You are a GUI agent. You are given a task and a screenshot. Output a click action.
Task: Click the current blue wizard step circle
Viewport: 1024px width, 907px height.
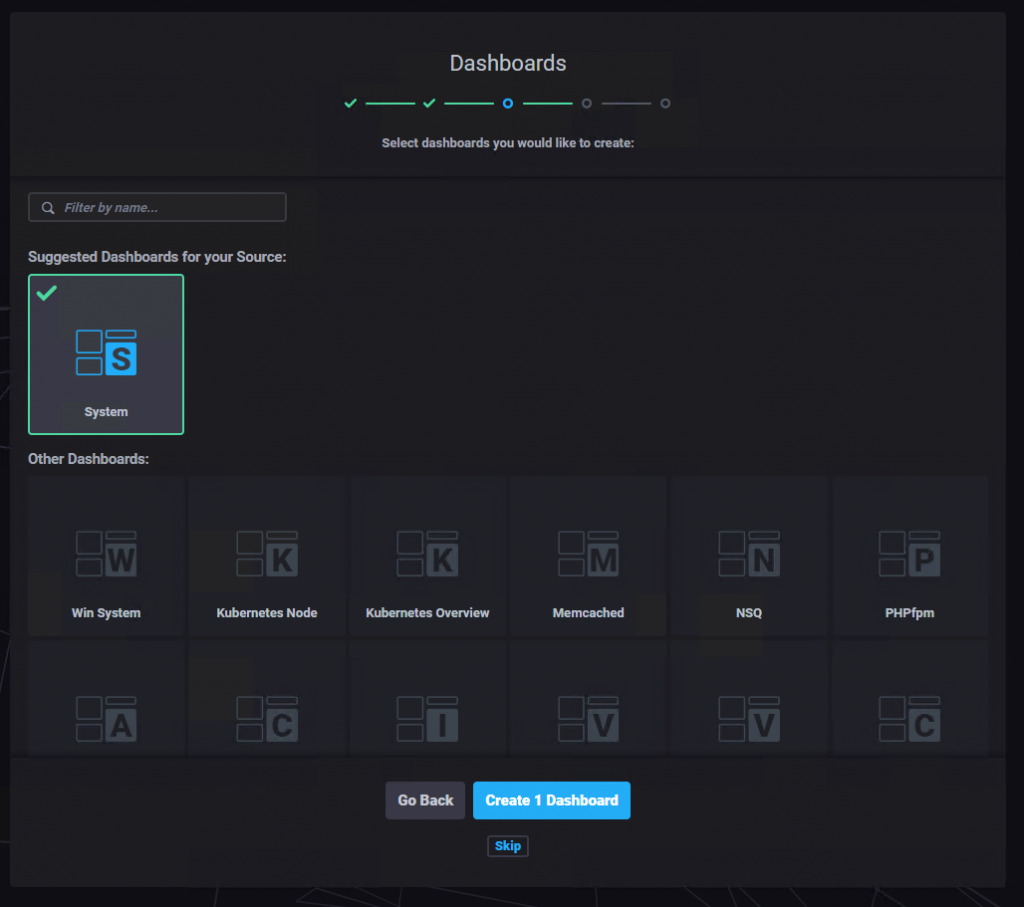(x=507, y=103)
